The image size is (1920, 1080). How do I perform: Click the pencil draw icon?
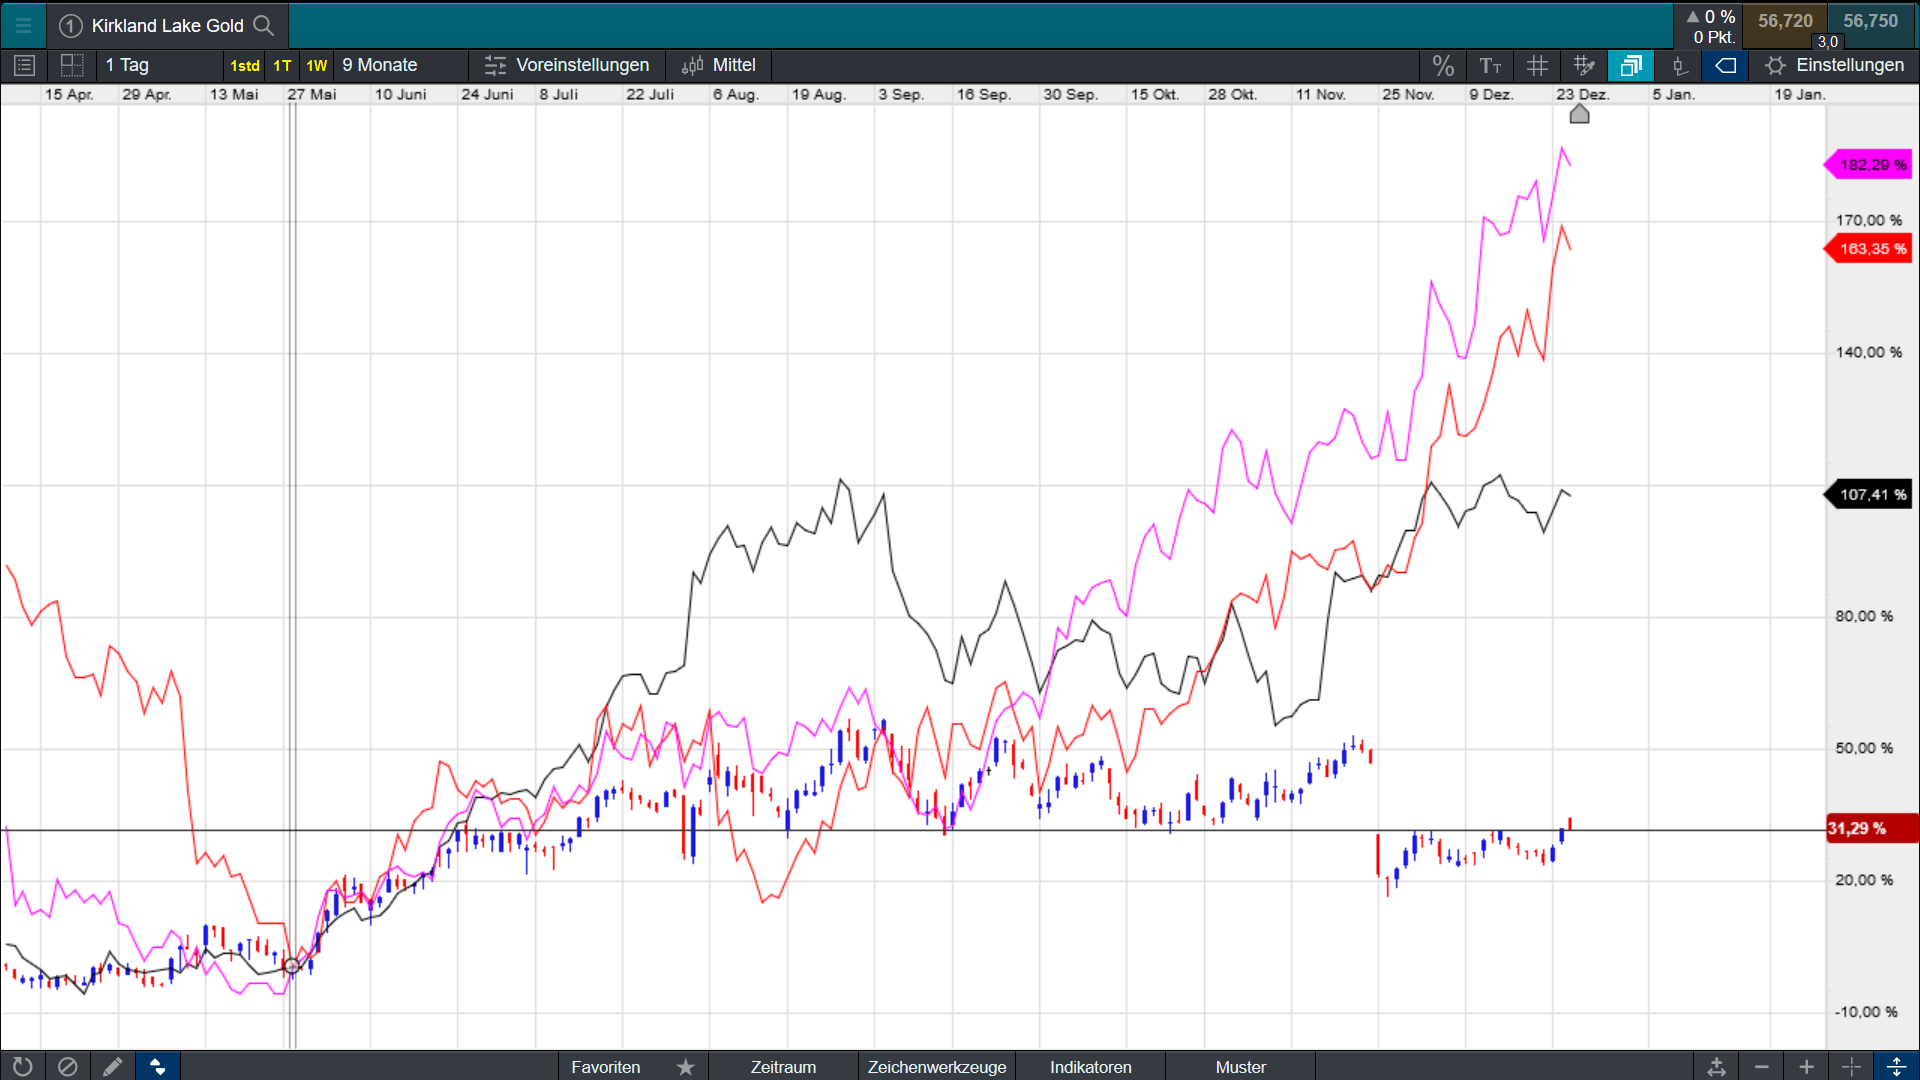112,1067
